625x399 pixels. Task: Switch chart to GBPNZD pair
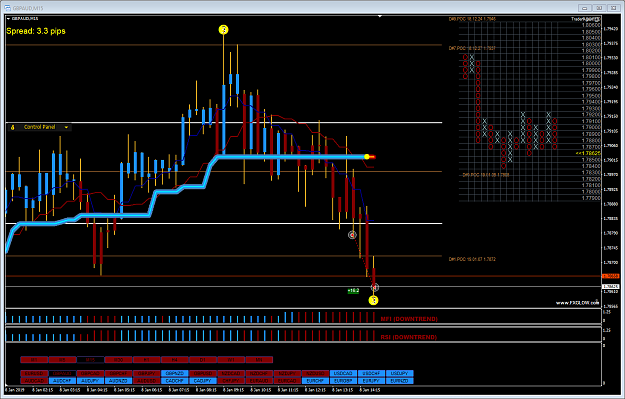tap(175, 373)
